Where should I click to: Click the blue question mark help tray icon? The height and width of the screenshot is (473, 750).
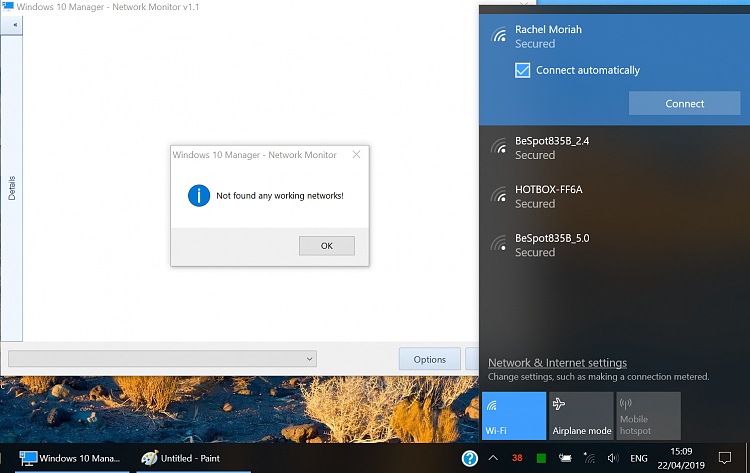coord(470,458)
